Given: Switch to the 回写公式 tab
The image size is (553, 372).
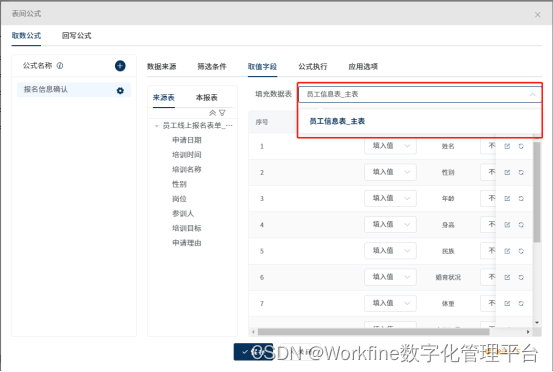Looking at the screenshot, I should [77, 36].
